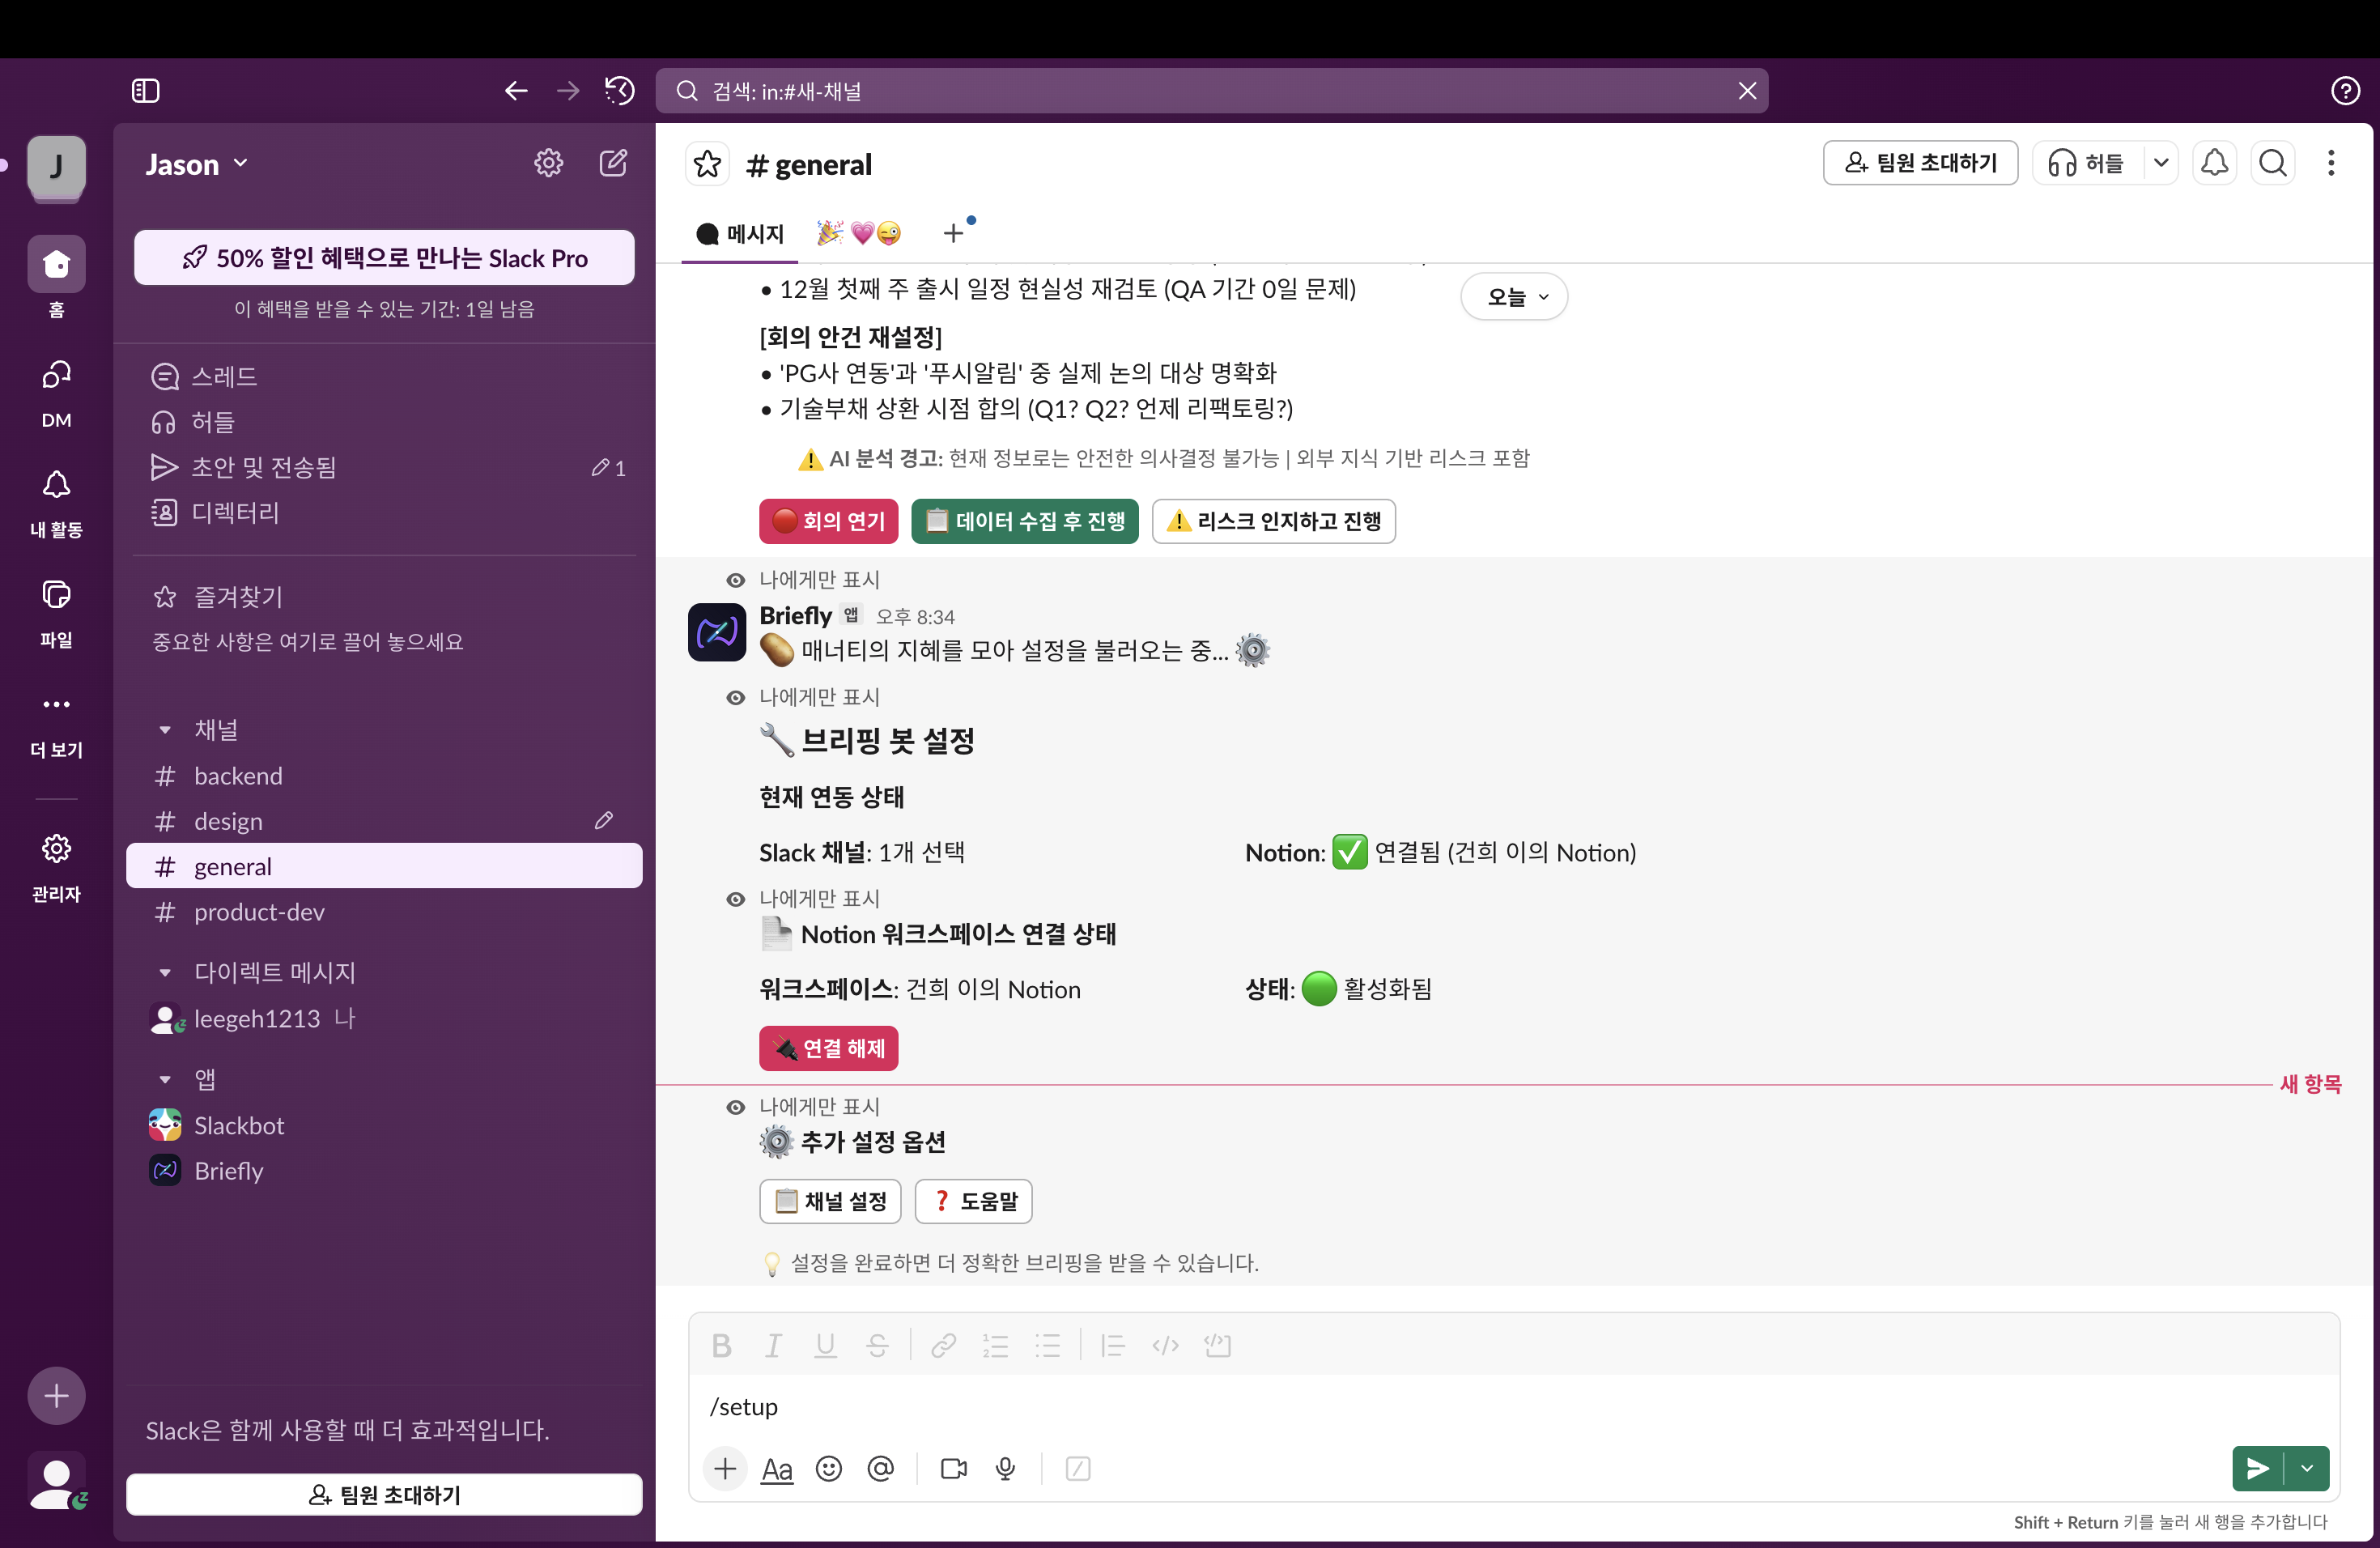2380x1548 pixels.
Task: Click the red 회의 연기 button
Action: coord(828,521)
